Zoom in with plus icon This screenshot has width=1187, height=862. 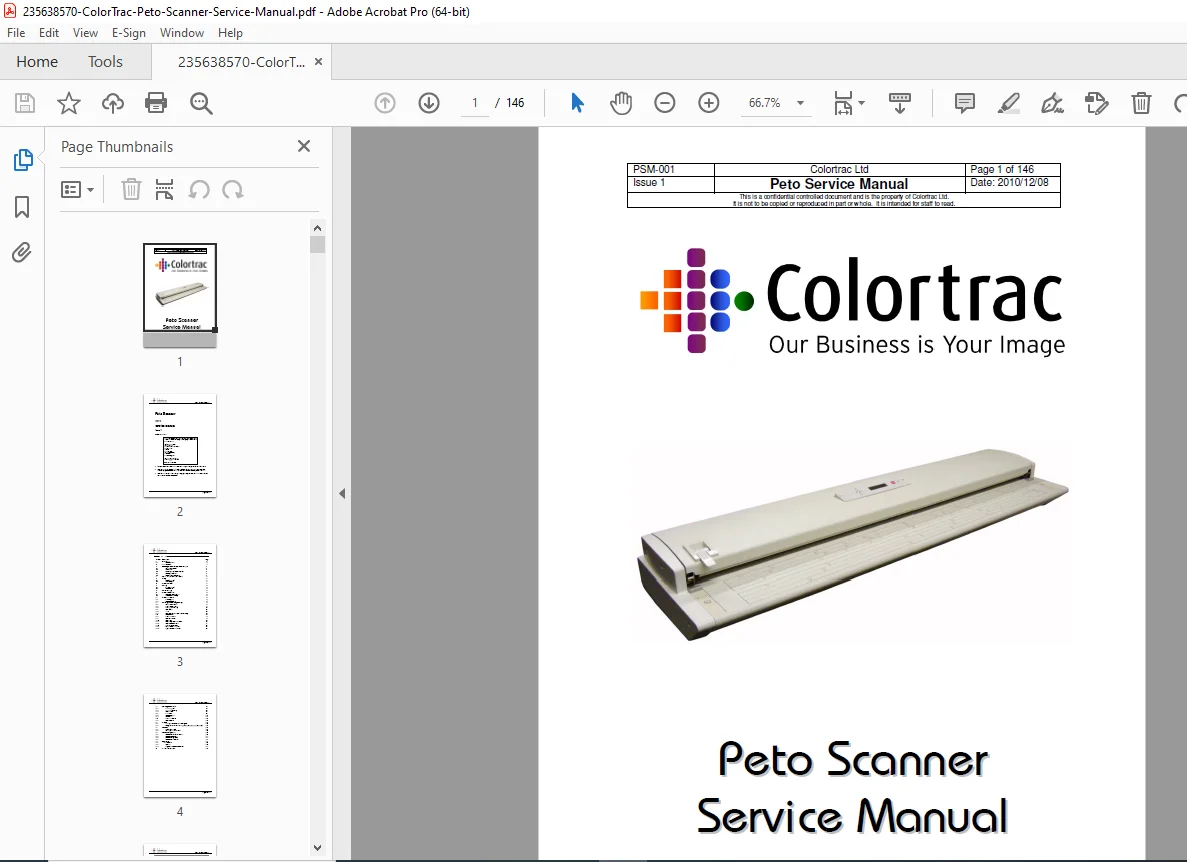click(709, 103)
